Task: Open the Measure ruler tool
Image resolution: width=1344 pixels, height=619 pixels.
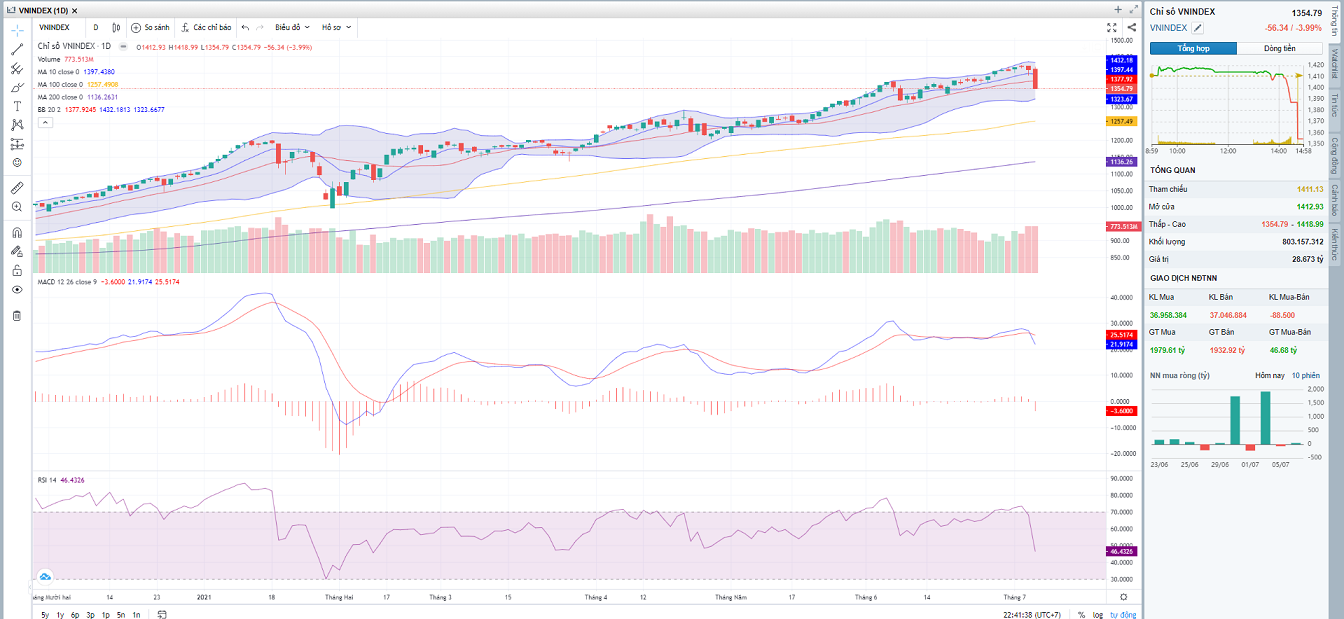Action: (14, 187)
